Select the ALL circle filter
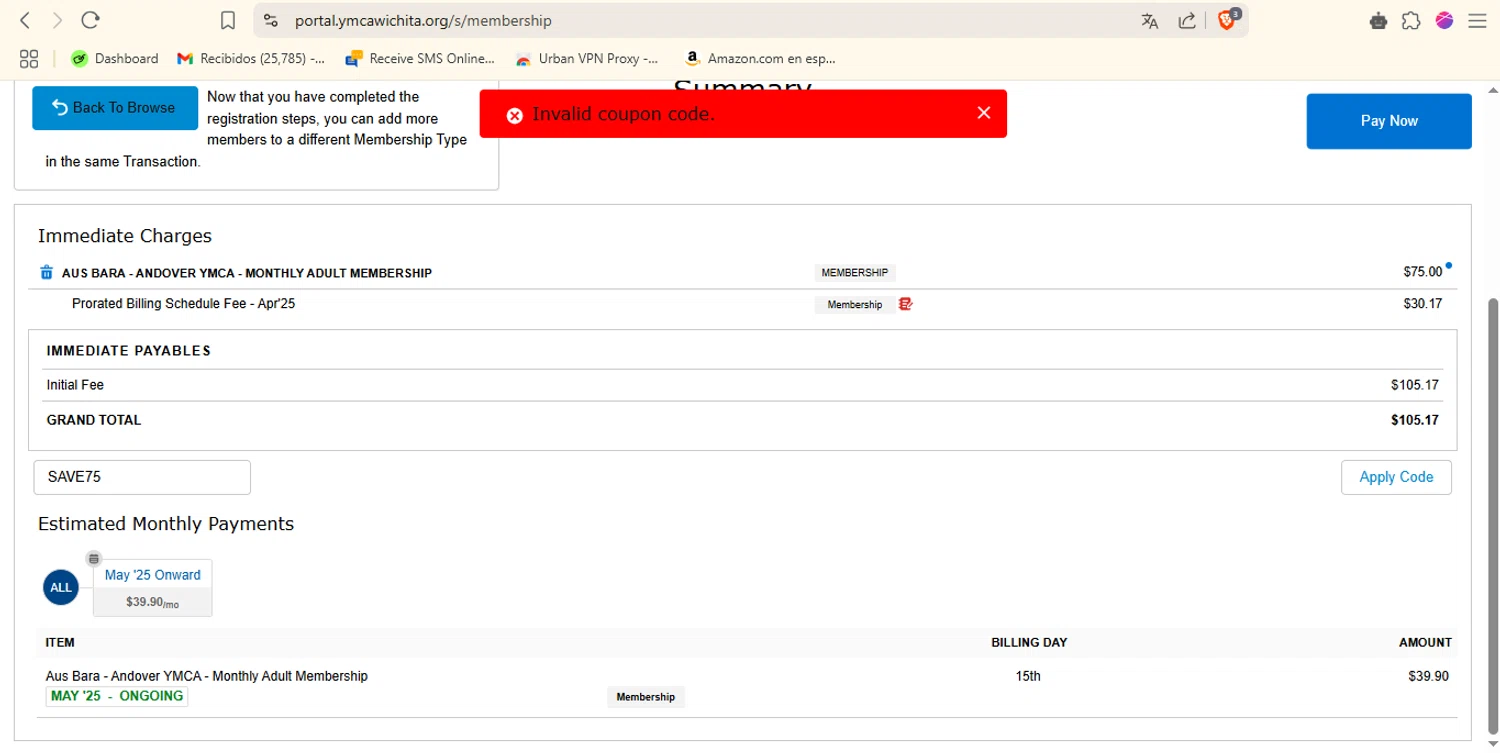Image resolution: width=1500 pixels, height=753 pixels. coord(61,587)
